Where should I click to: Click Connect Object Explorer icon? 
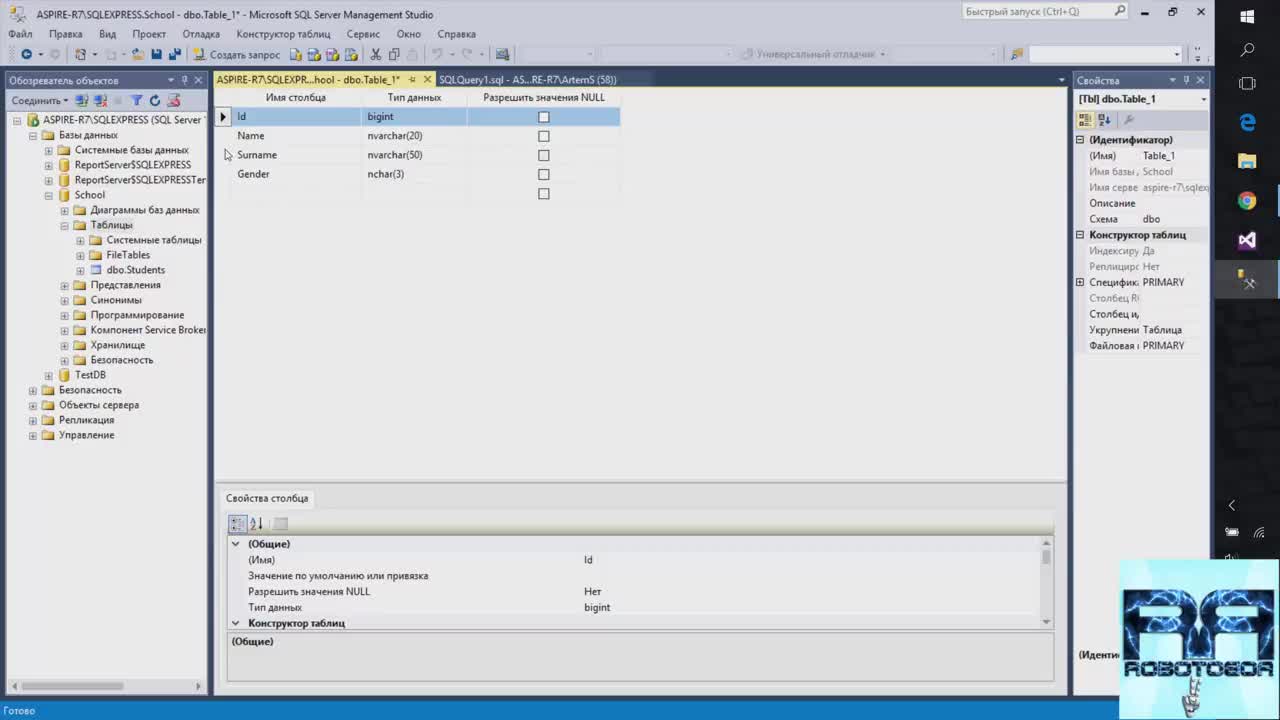click(x=82, y=100)
